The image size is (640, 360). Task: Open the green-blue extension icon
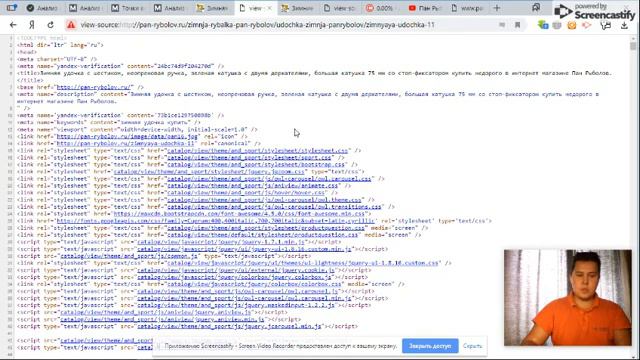(543, 25)
